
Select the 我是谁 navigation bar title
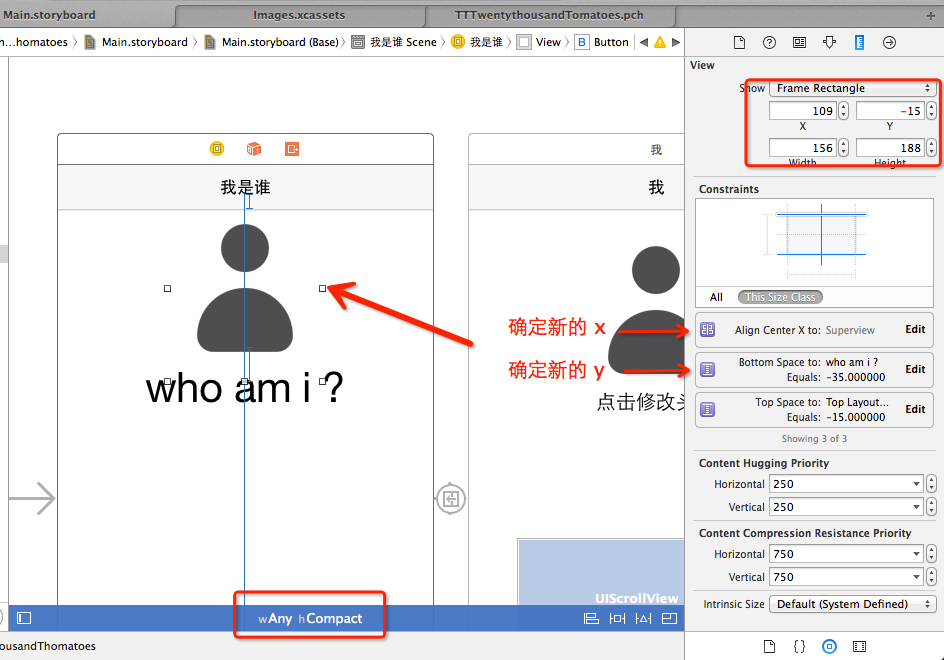coord(245,187)
